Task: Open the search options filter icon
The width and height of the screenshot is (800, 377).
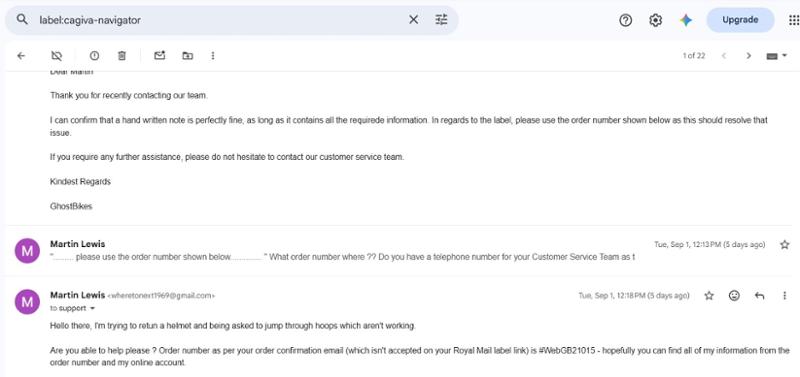Action: pyautogui.click(x=441, y=20)
